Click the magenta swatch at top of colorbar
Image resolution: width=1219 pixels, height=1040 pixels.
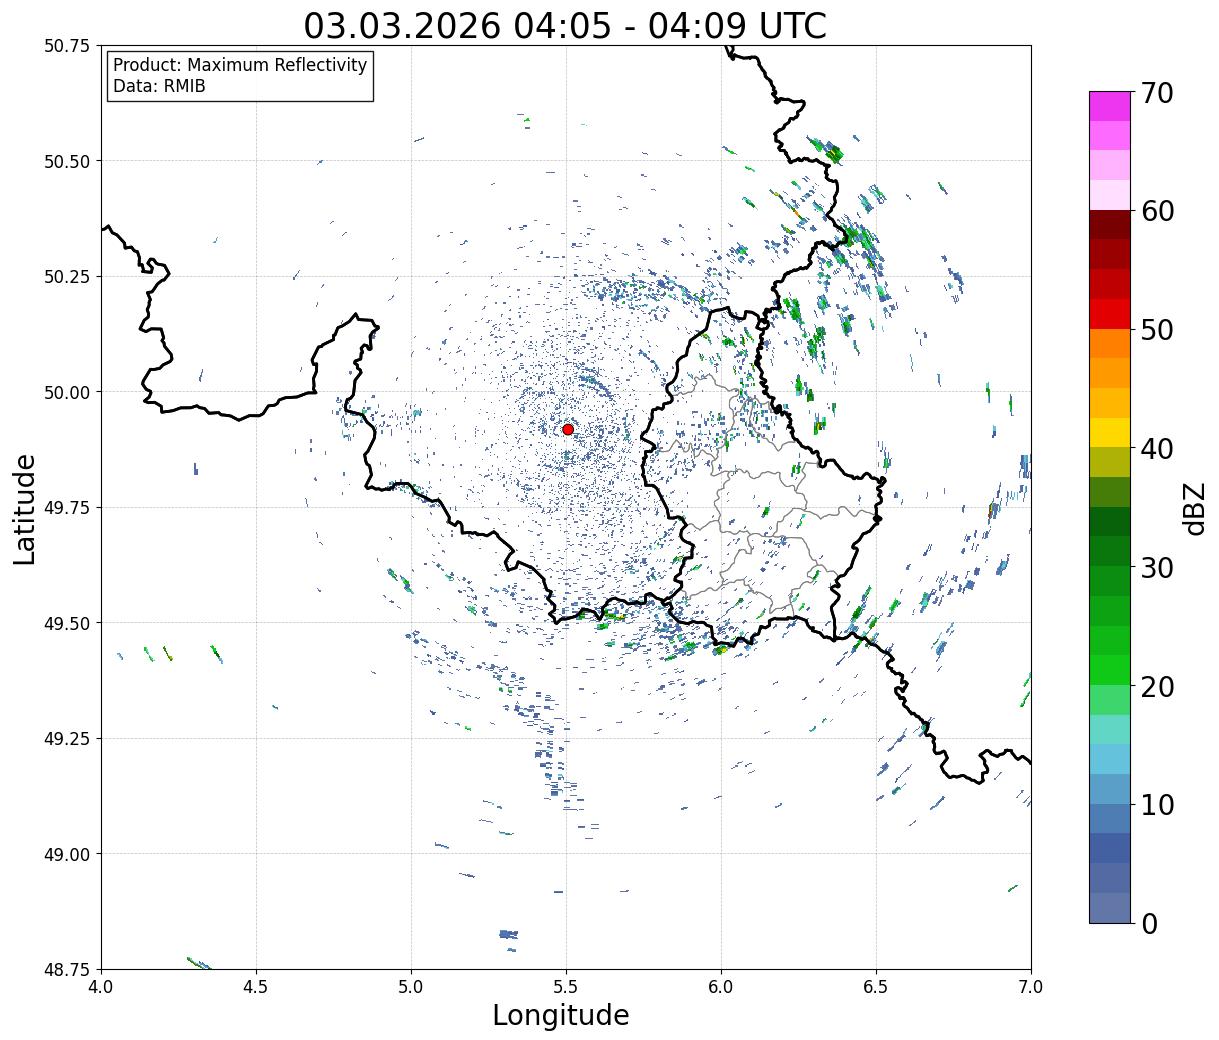coord(1110,106)
